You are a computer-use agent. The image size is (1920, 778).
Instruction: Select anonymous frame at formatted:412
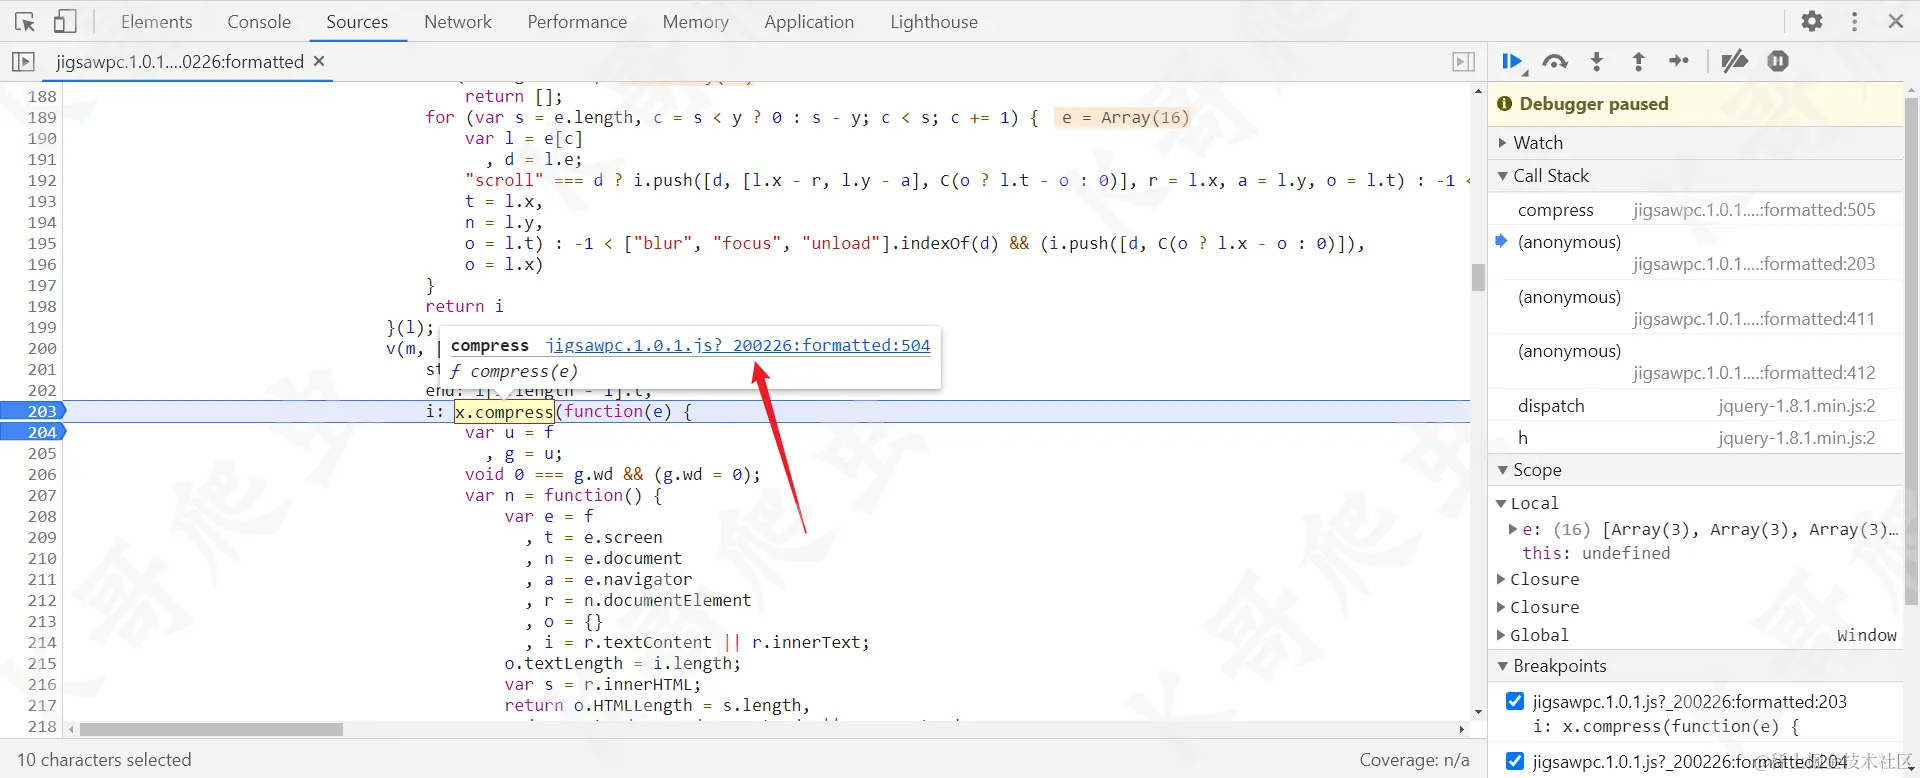(x=1696, y=362)
